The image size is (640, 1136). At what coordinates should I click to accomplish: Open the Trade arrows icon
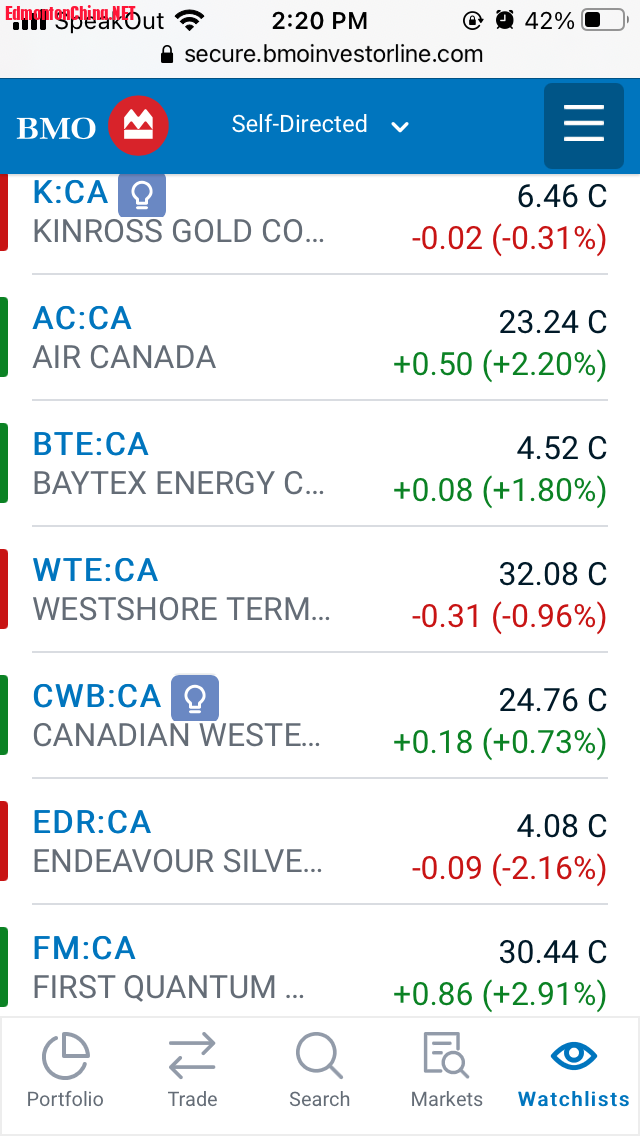tap(192, 1056)
